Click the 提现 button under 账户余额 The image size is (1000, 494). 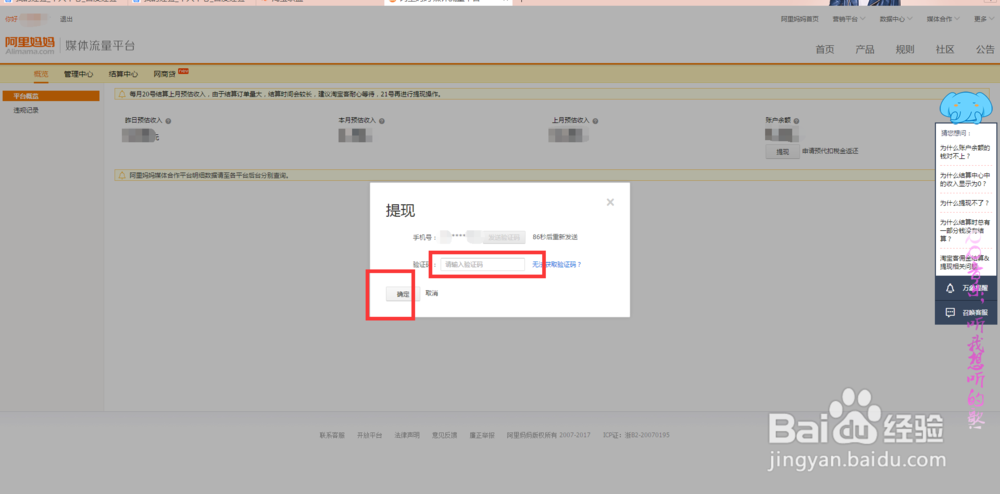(782, 152)
